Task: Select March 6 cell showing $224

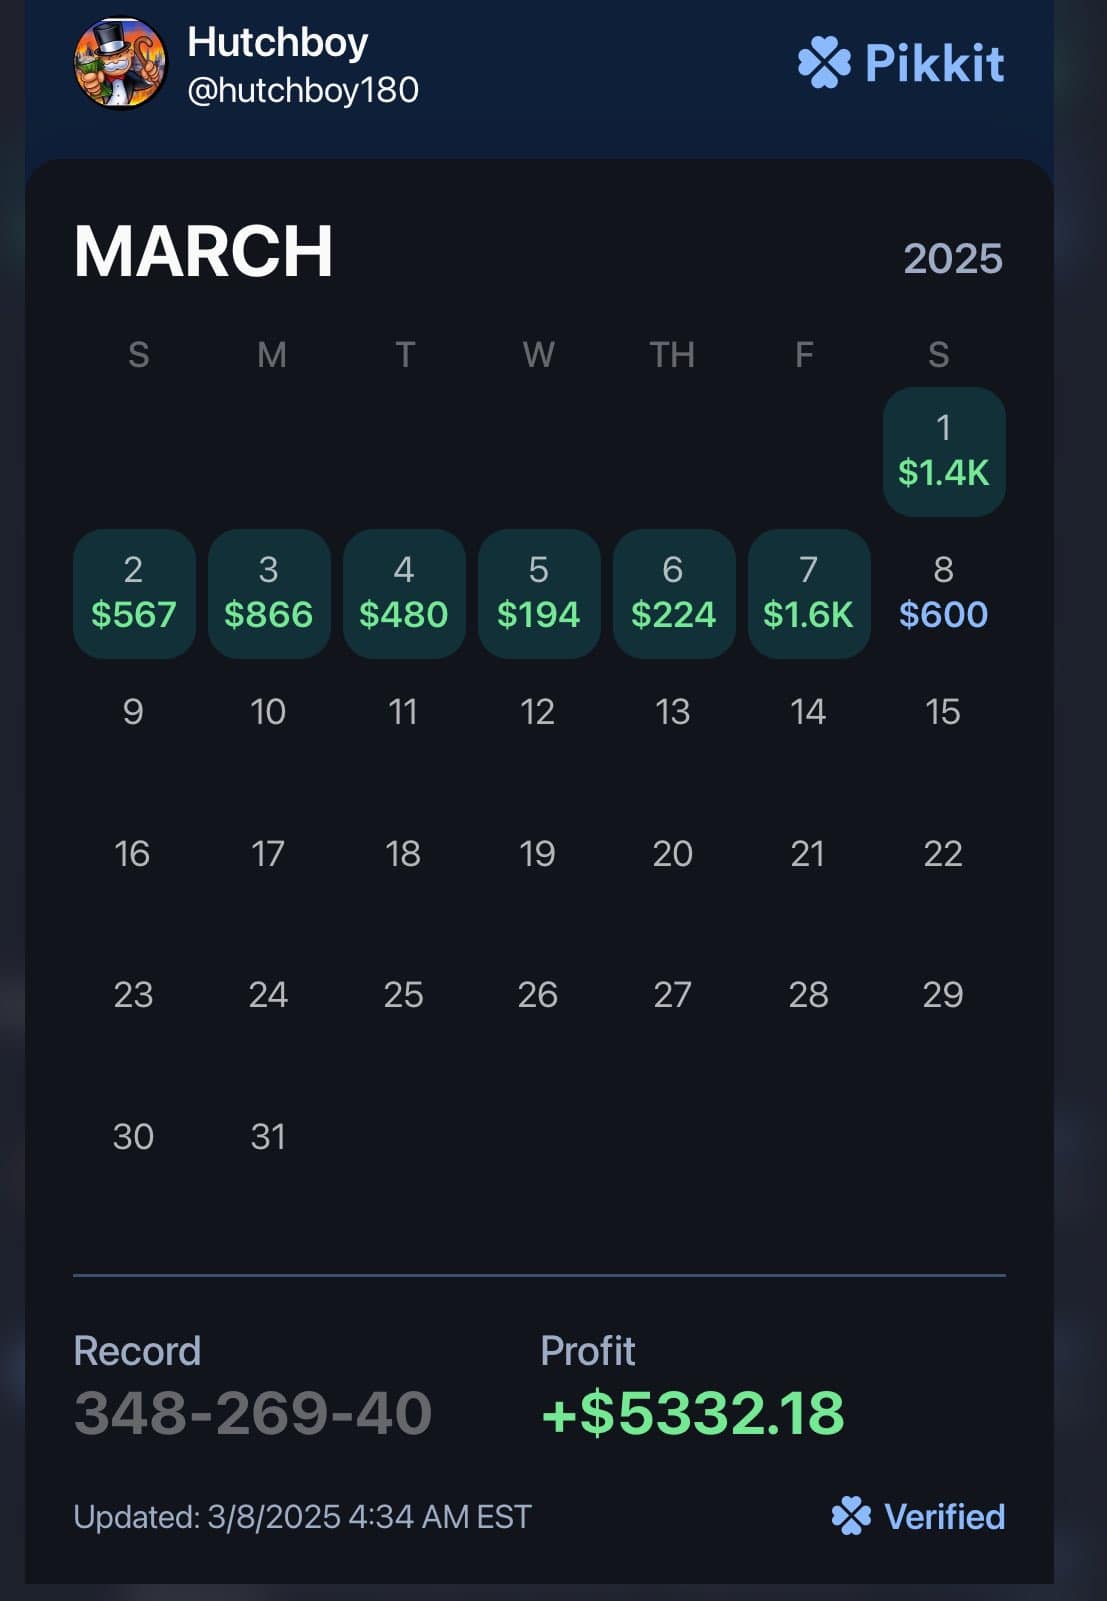Action: pyautogui.click(x=674, y=594)
